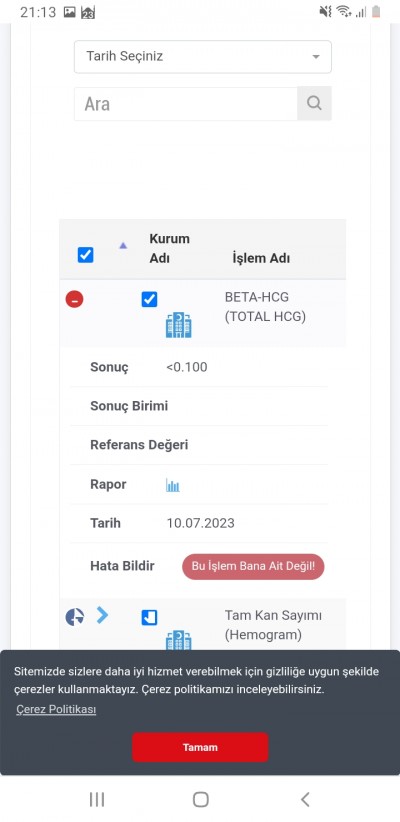Viewport: 400px width, 822px height.
Task: Tap the Android back arrow
Action: [x=305, y=799]
